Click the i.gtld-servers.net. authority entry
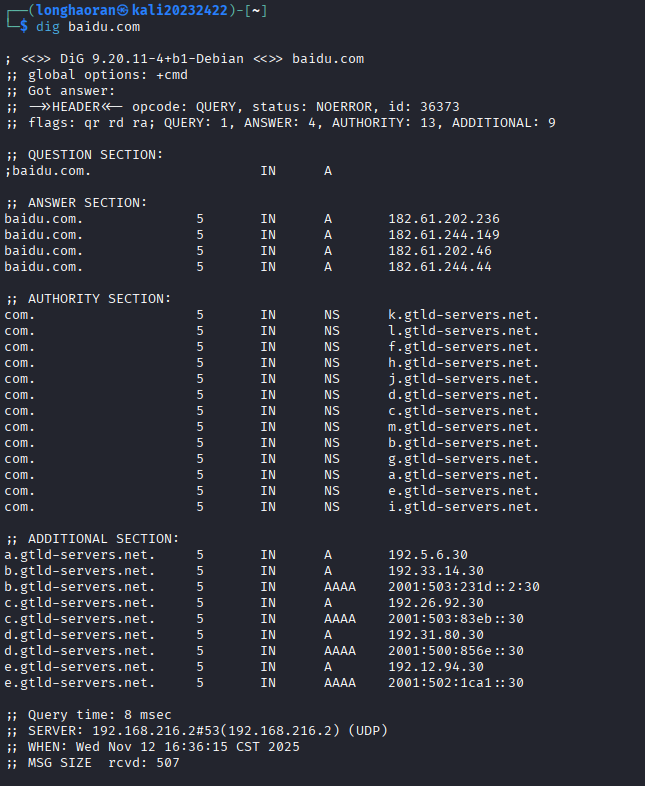This screenshot has height=786, width=645. coord(464,507)
